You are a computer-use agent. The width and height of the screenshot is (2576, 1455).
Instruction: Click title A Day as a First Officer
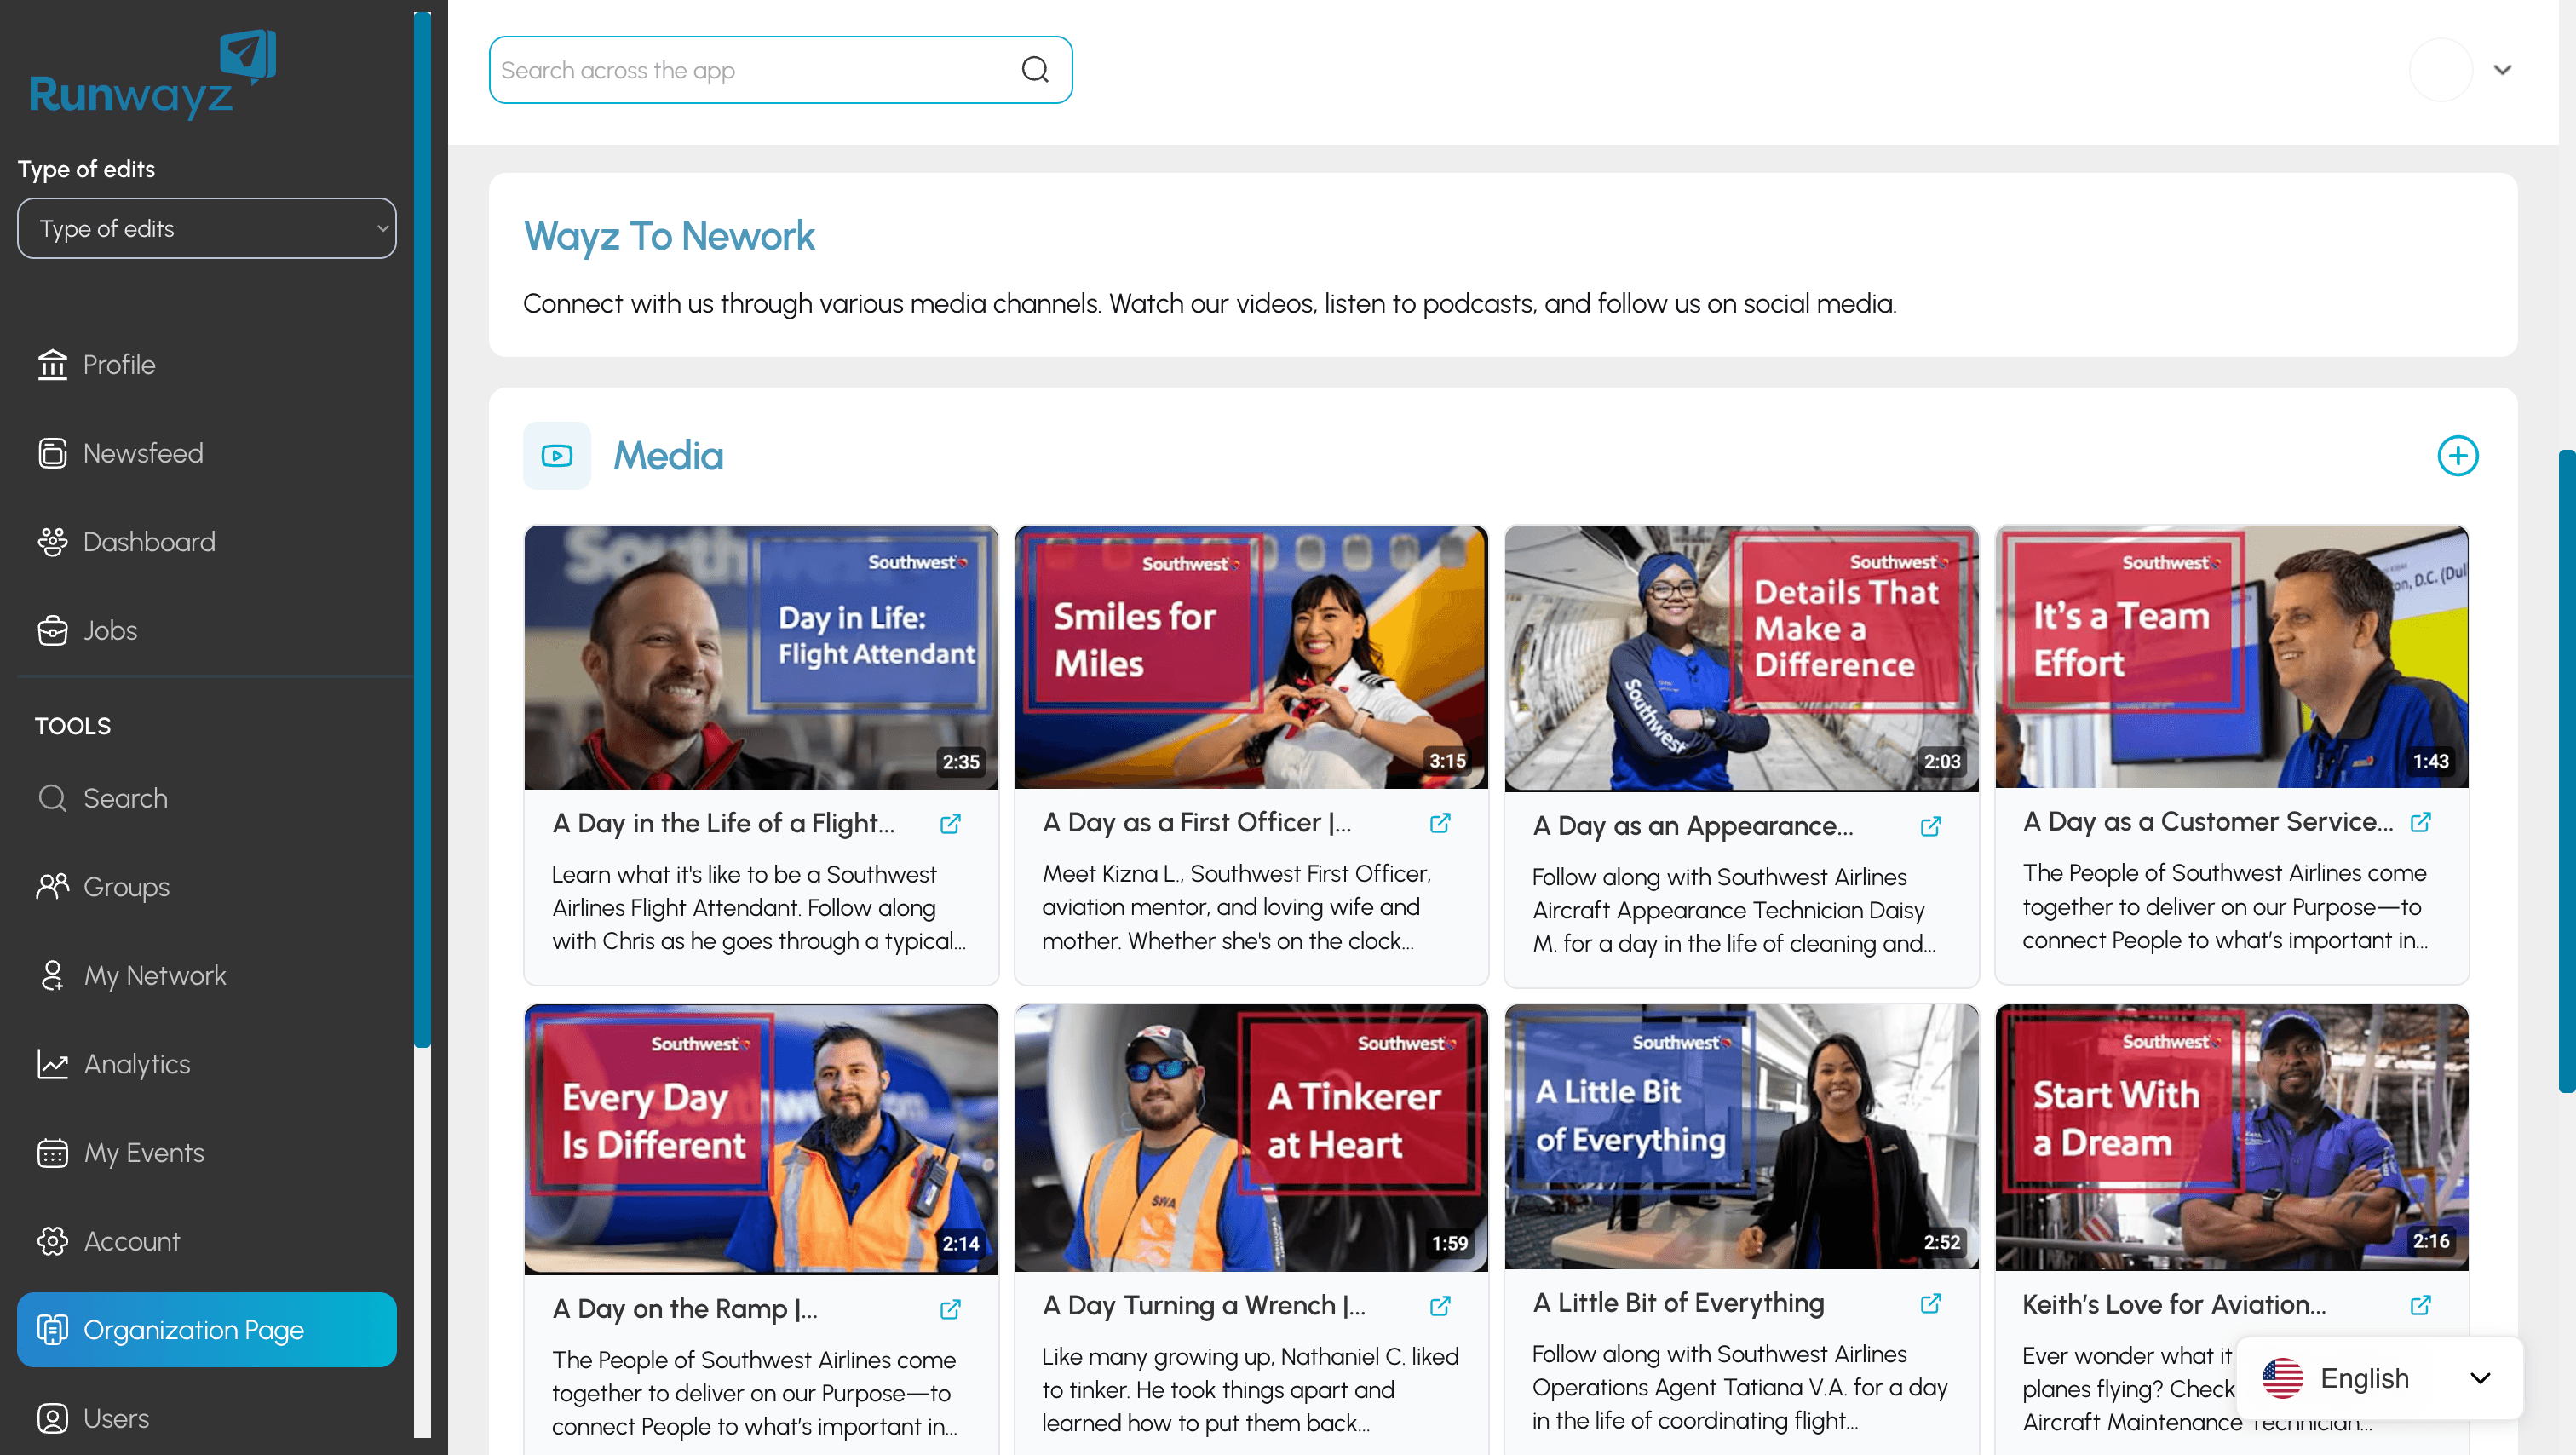pos(1197,822)
